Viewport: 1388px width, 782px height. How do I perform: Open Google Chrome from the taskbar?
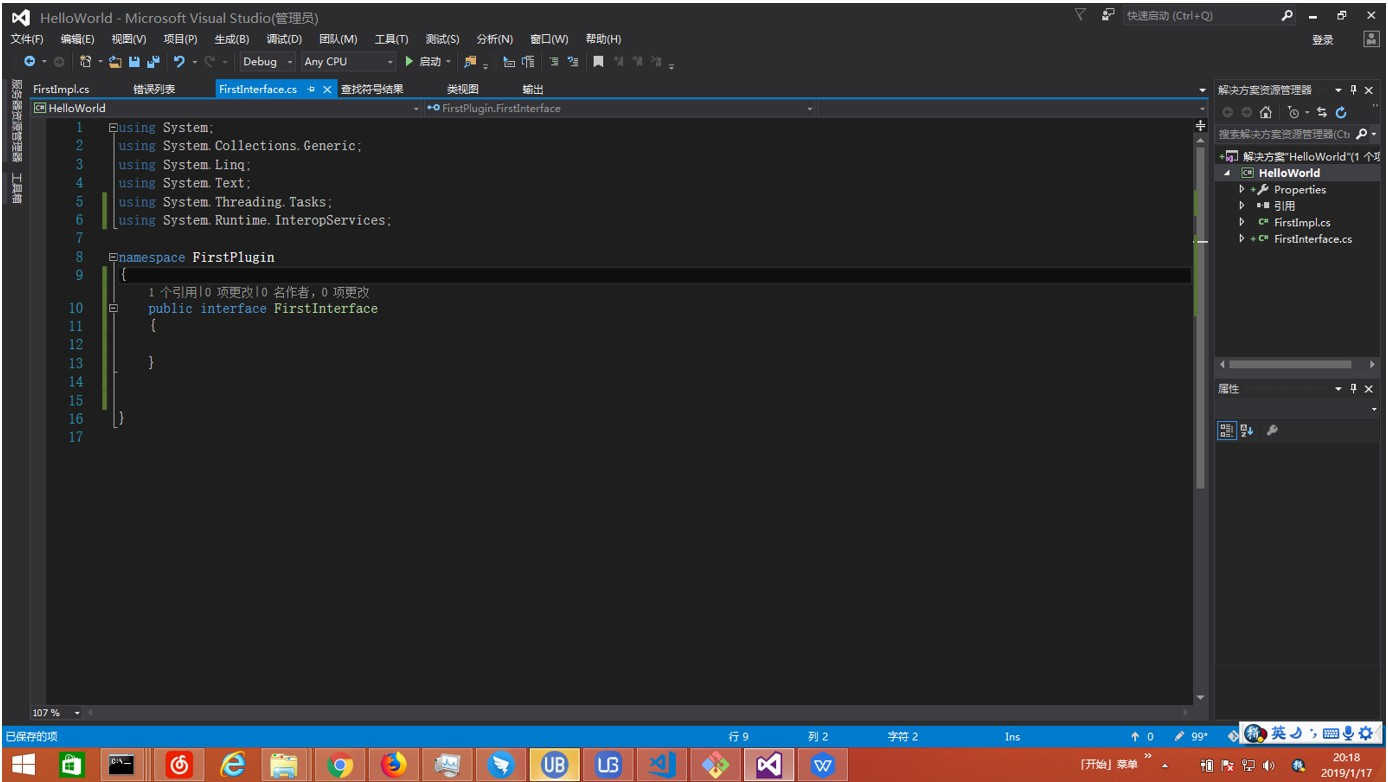tap(339, 765)
